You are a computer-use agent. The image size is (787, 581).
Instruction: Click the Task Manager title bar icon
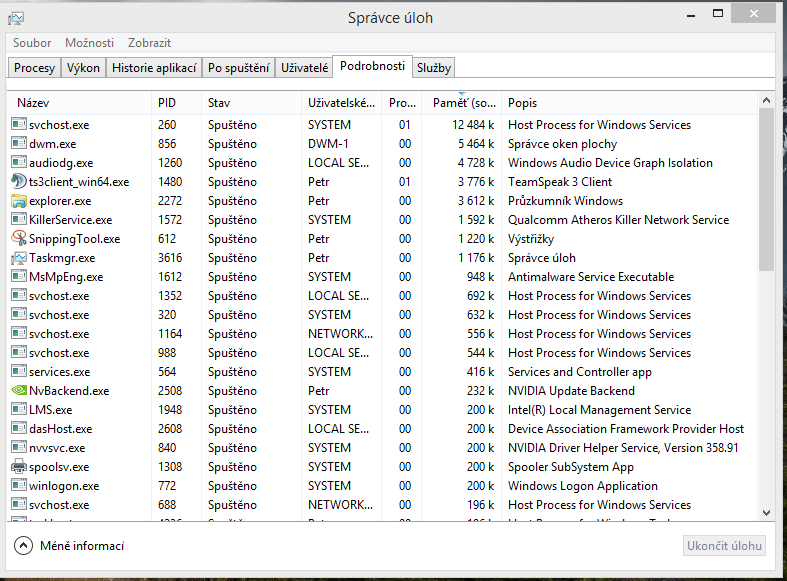tap(16, 18)
